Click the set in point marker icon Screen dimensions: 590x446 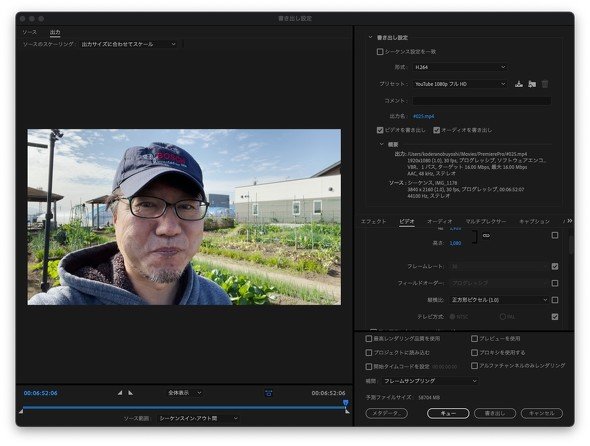[120, 393]
